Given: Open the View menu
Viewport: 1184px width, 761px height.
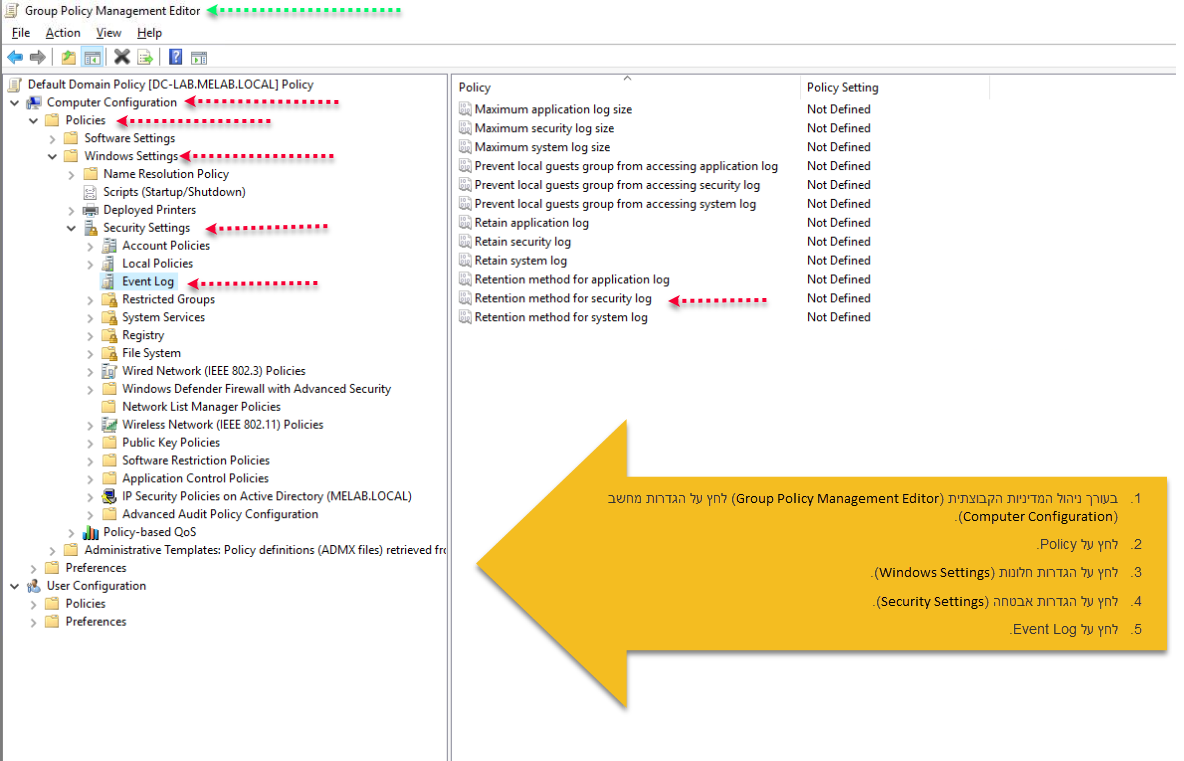Looking at the screenshot, I should (x=108, y=33).
